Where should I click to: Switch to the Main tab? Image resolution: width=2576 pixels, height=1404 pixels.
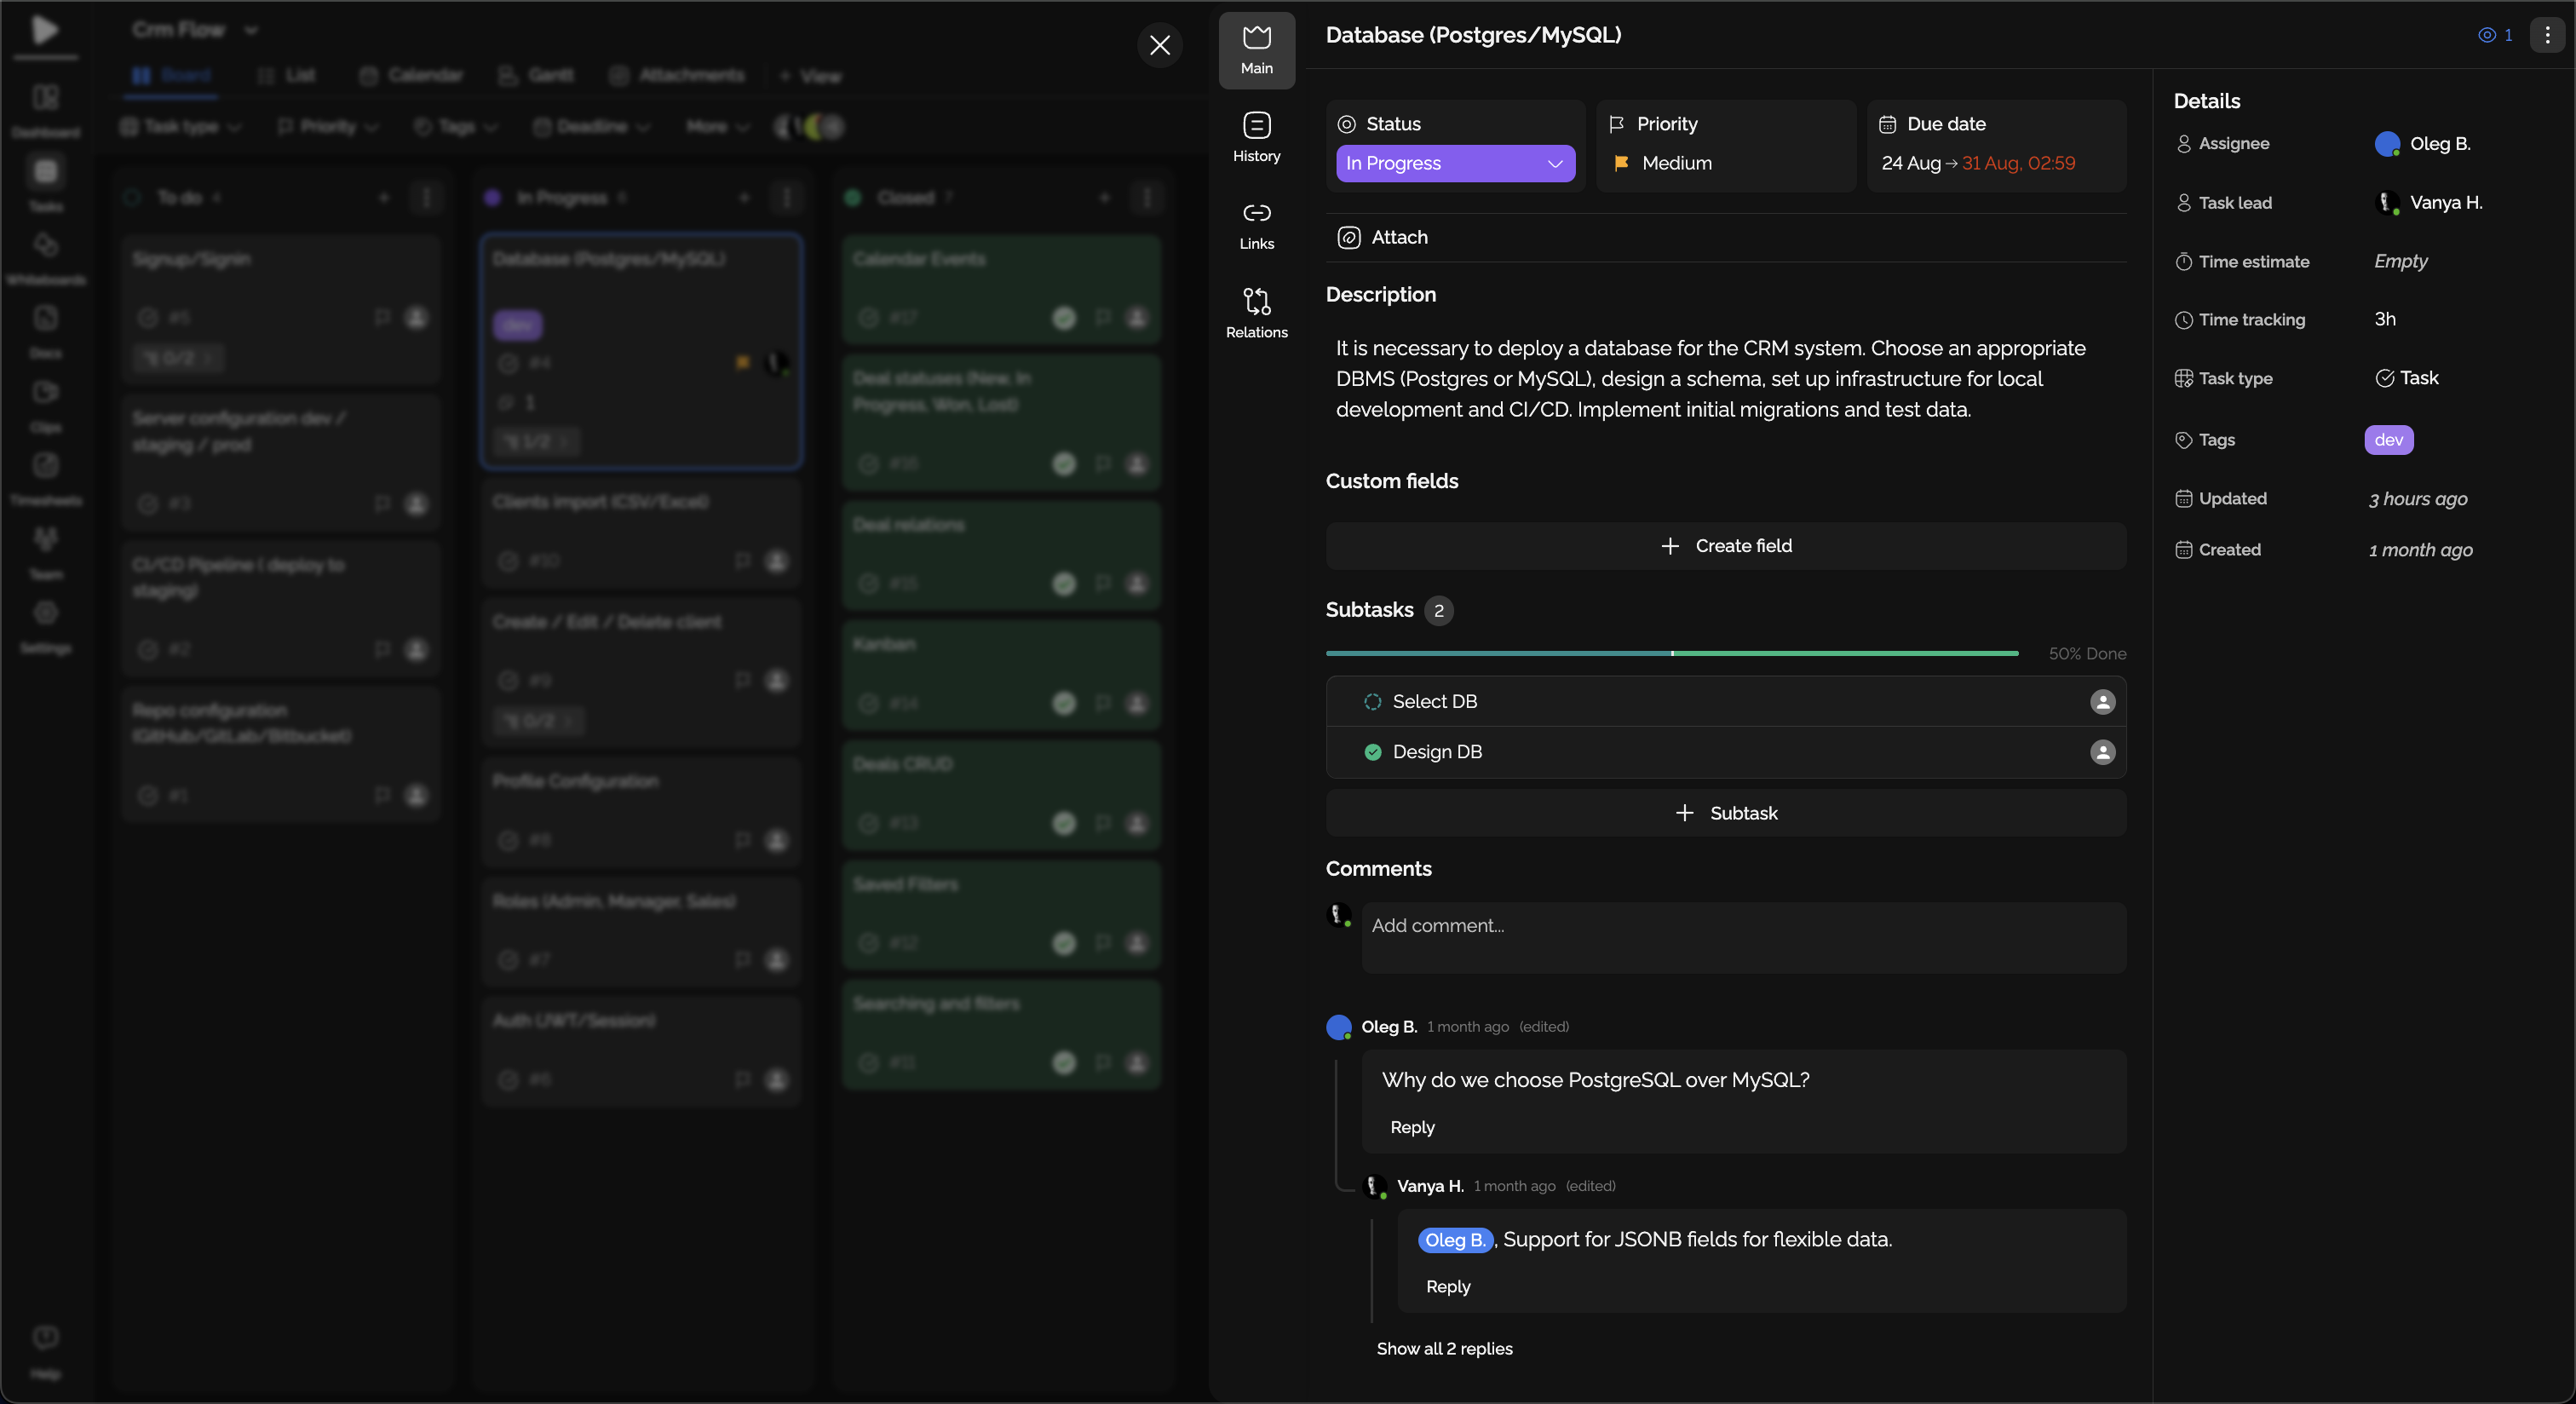pyautogui.click(x=1256, y=50)
